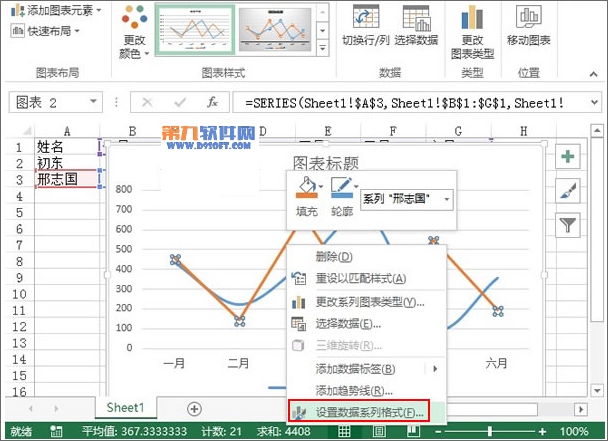Click the 100% zoom level
This screenshot has height=441, width=608.
pyautogui.click(x=574, y=431)
